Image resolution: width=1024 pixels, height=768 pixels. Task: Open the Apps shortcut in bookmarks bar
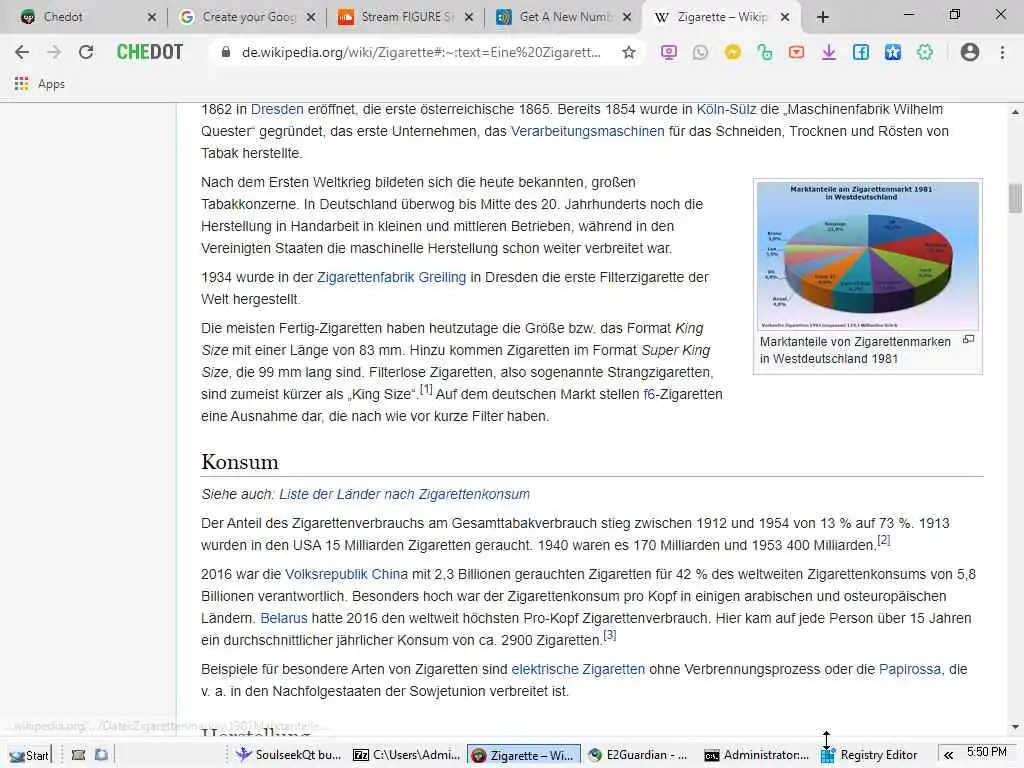tap(39, 84)
